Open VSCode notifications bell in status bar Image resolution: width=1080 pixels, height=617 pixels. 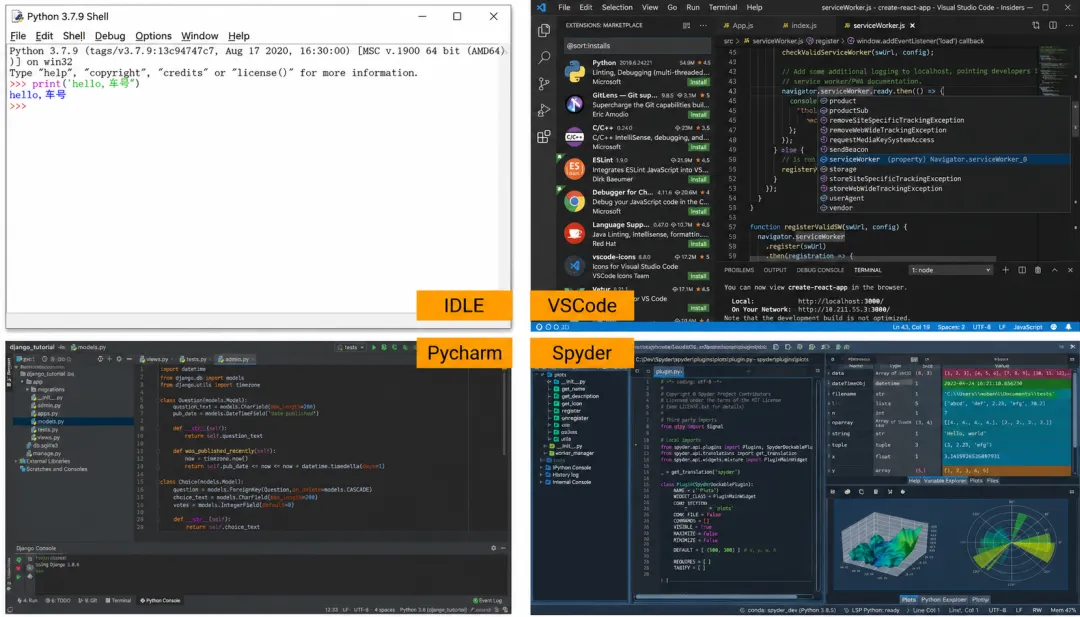coord(1068,327)
